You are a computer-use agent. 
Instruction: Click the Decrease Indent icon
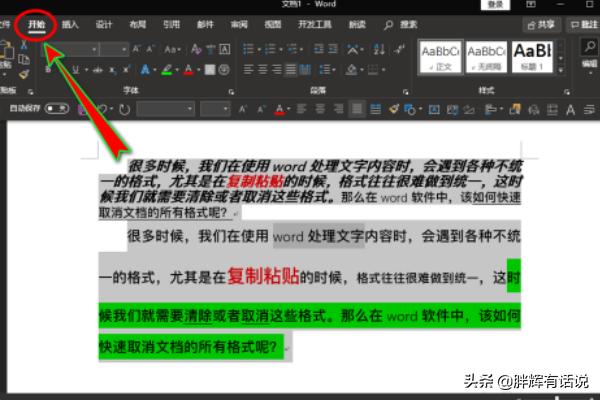[318, 49]
